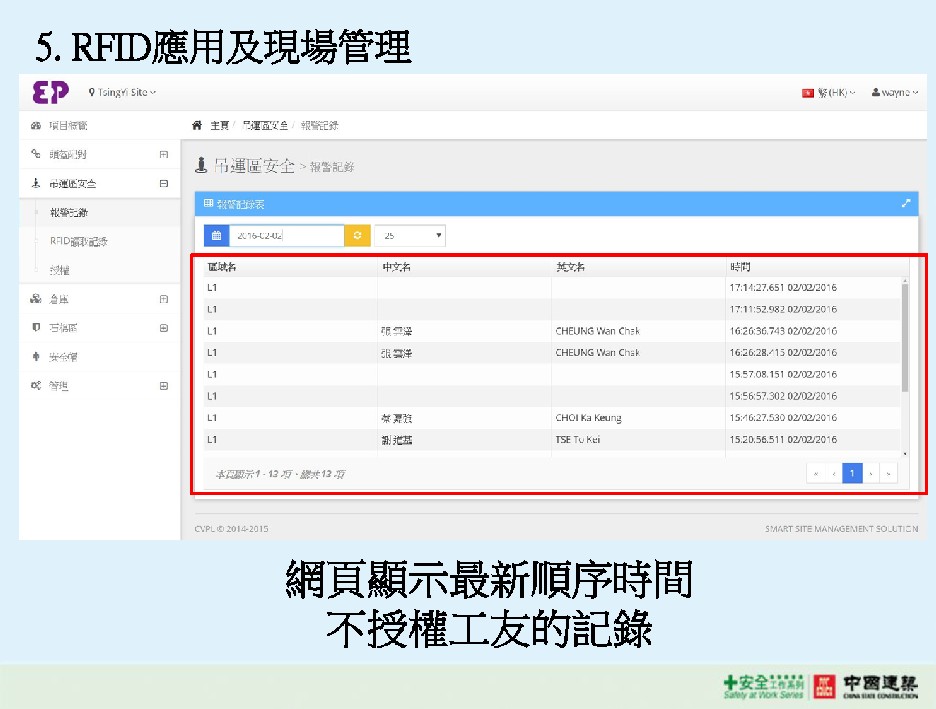Screen dimensions: 936x709
Task: Go to previous page with single-left arrow
Action: (x=834, y=473)
